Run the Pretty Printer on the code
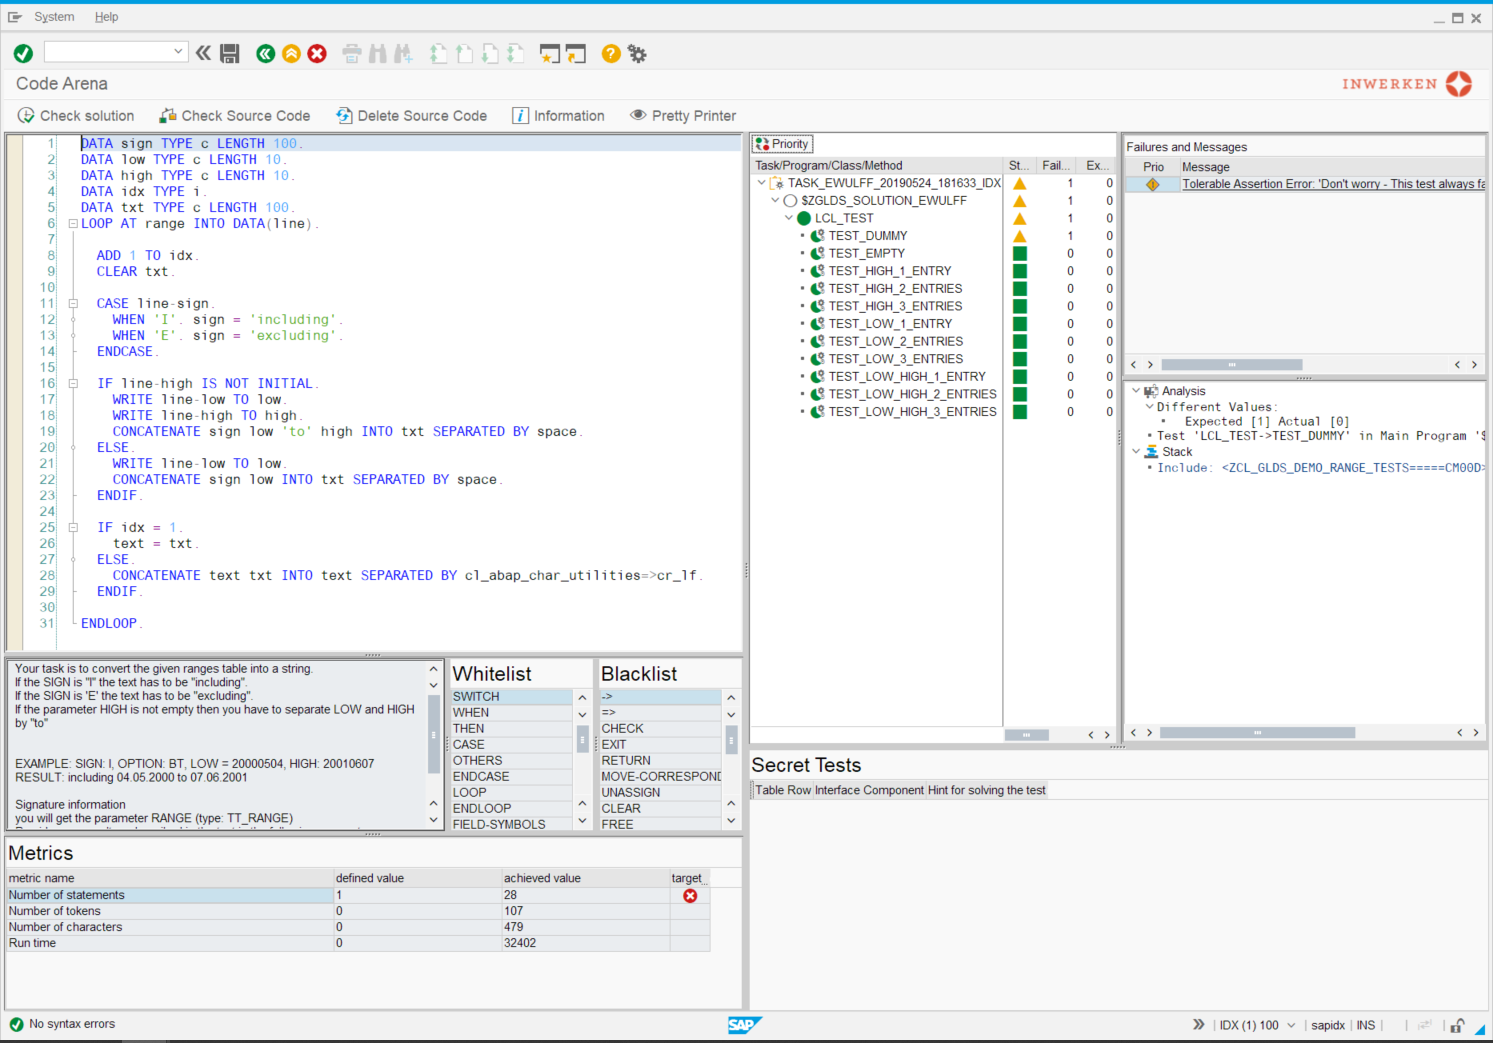Viewport: 1493px width, 1043px height. coord(683,115)
